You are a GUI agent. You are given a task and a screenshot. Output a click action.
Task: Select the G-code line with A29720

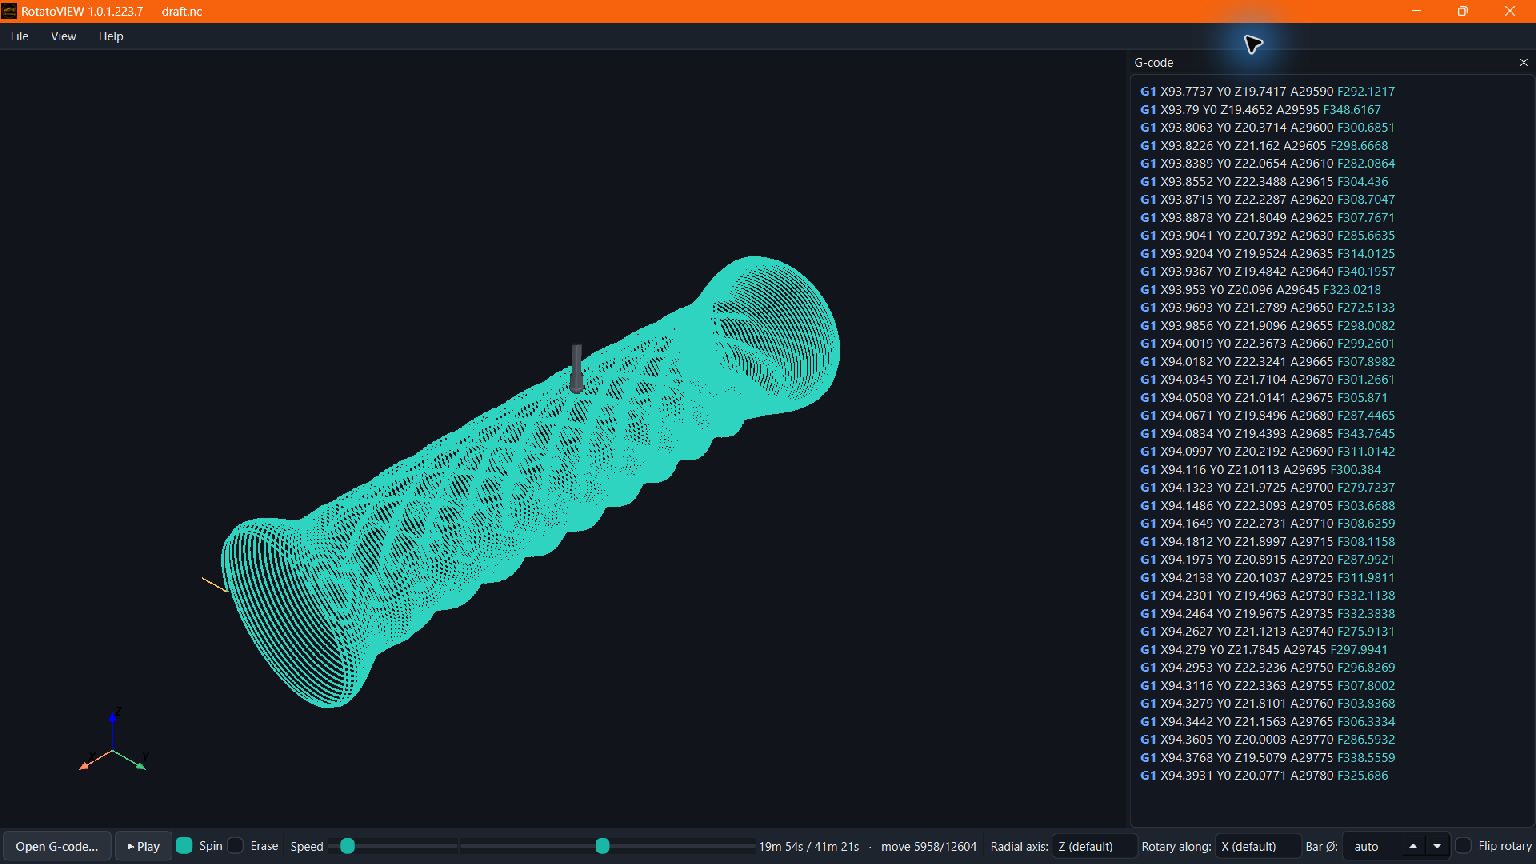(1267, 559)
